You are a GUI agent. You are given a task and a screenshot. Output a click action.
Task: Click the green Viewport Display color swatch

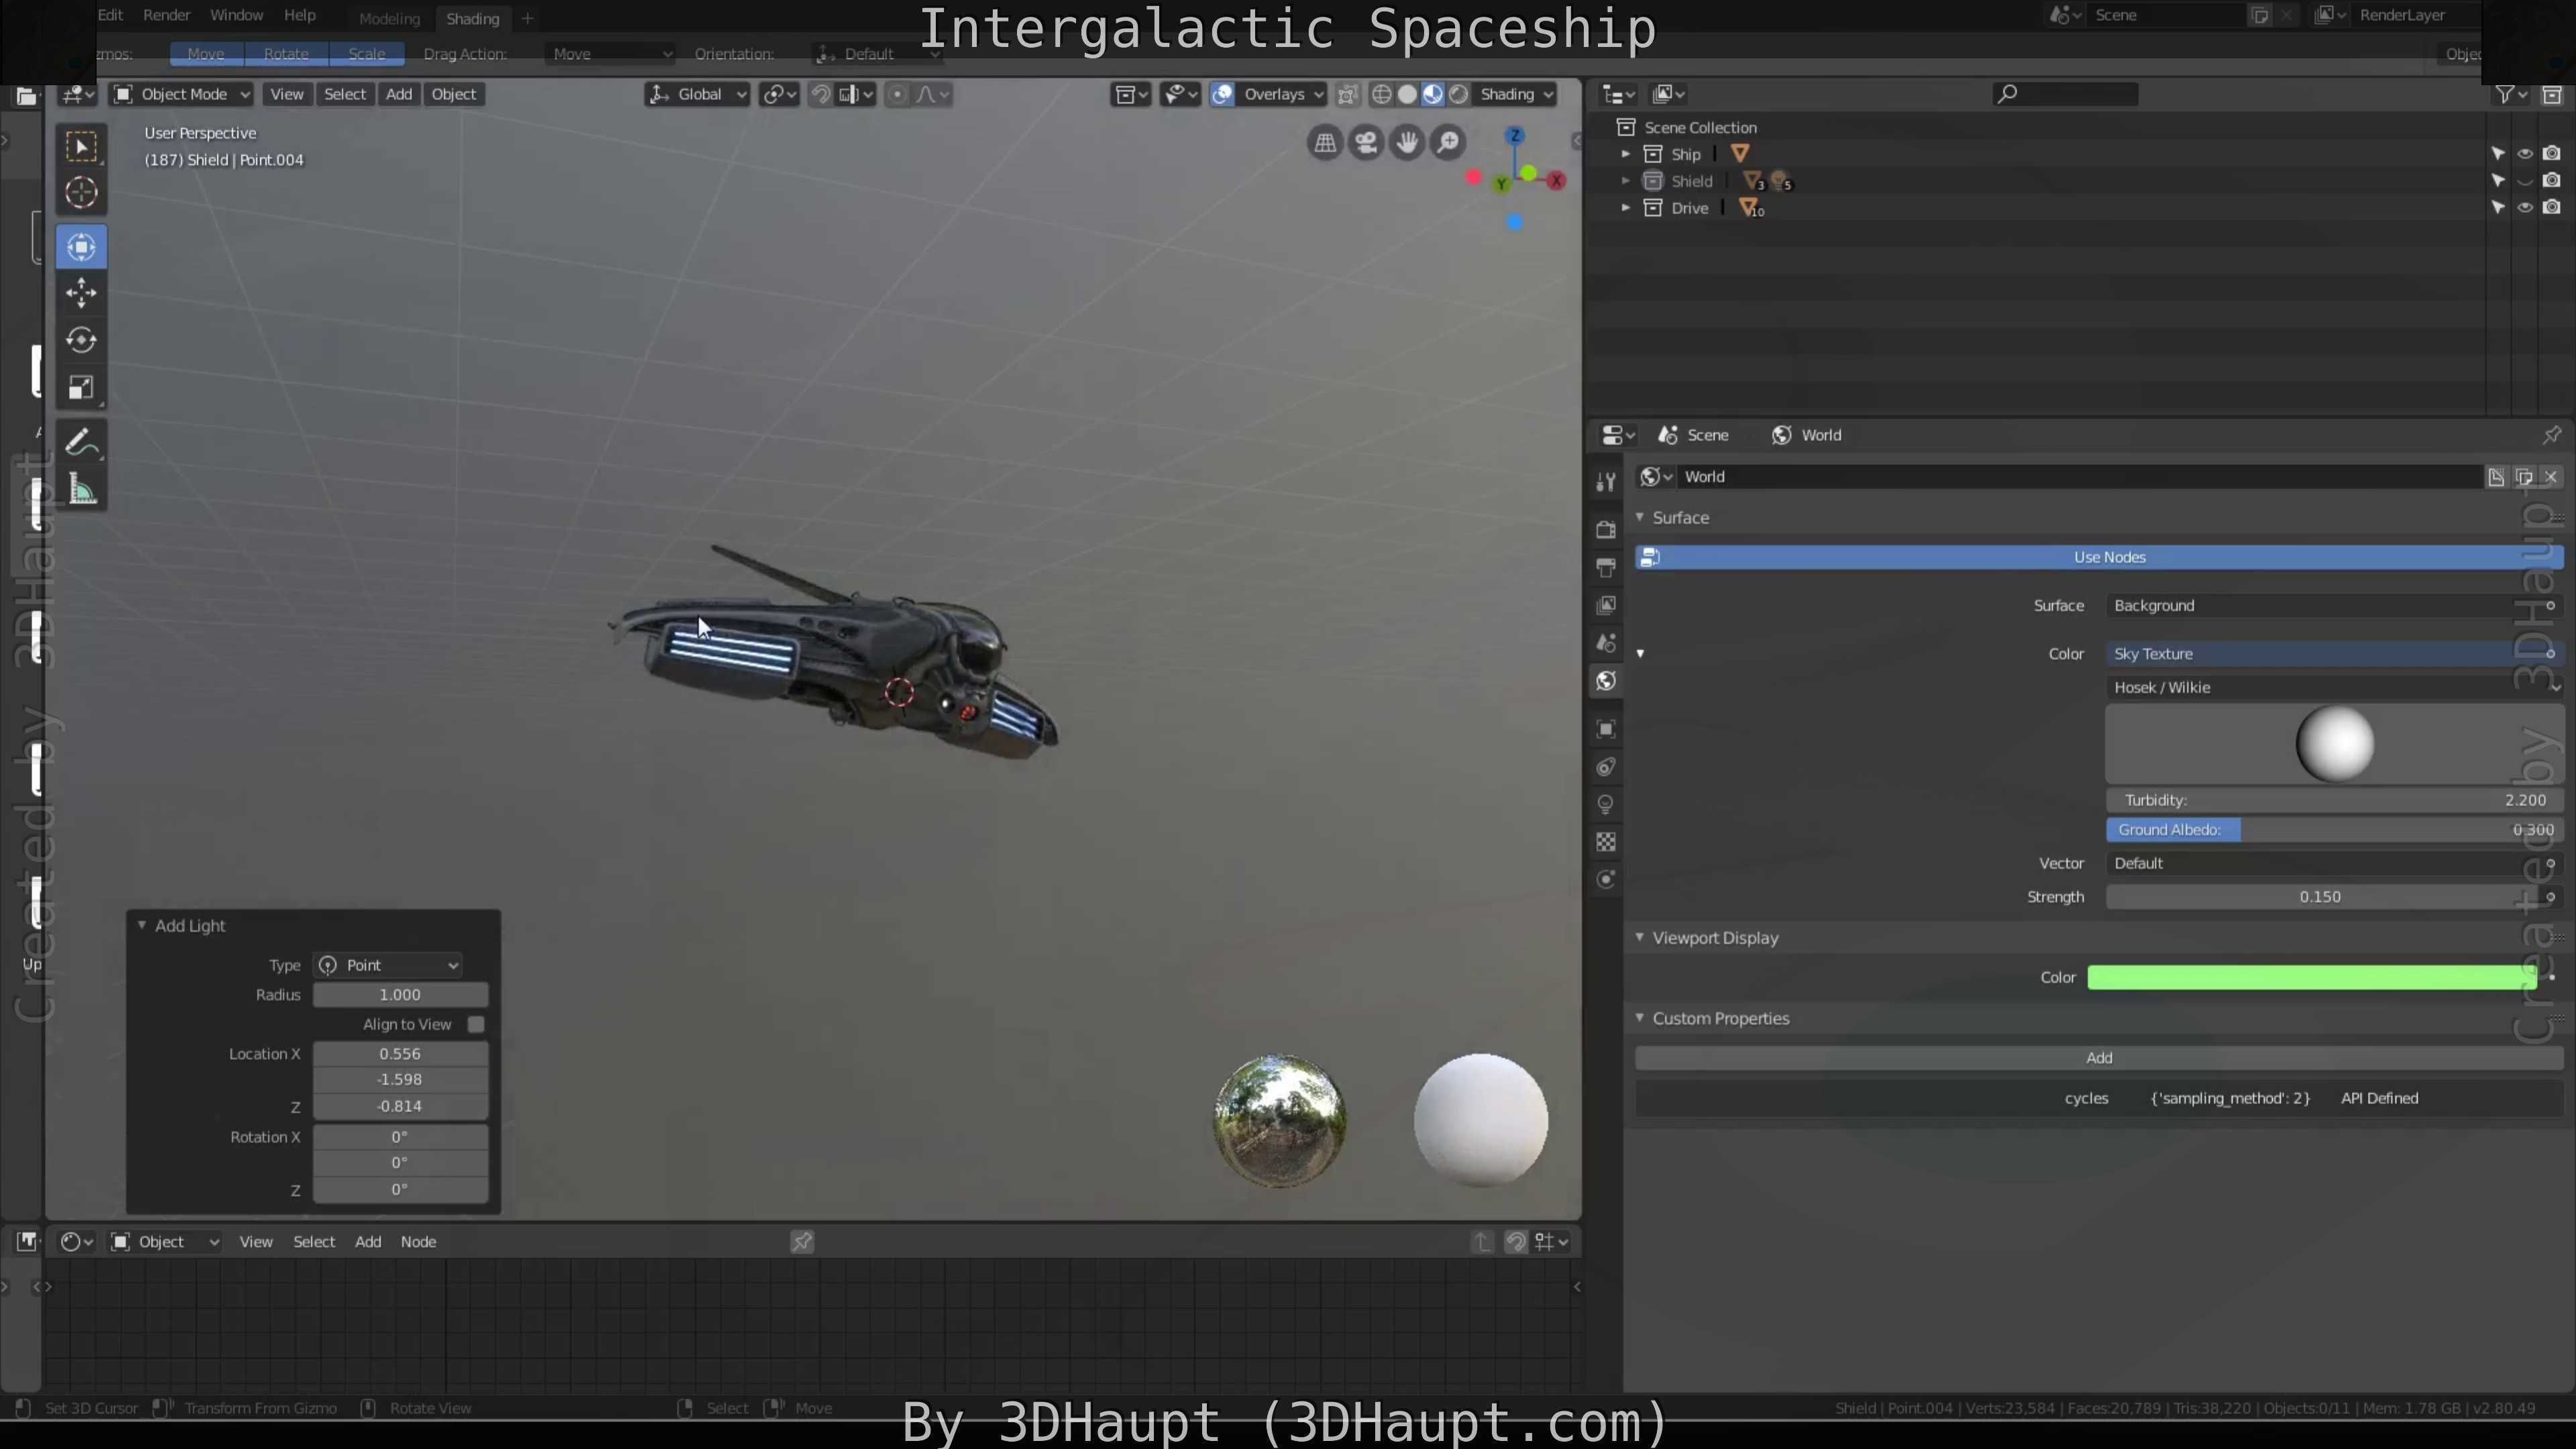click(2310, 977)
